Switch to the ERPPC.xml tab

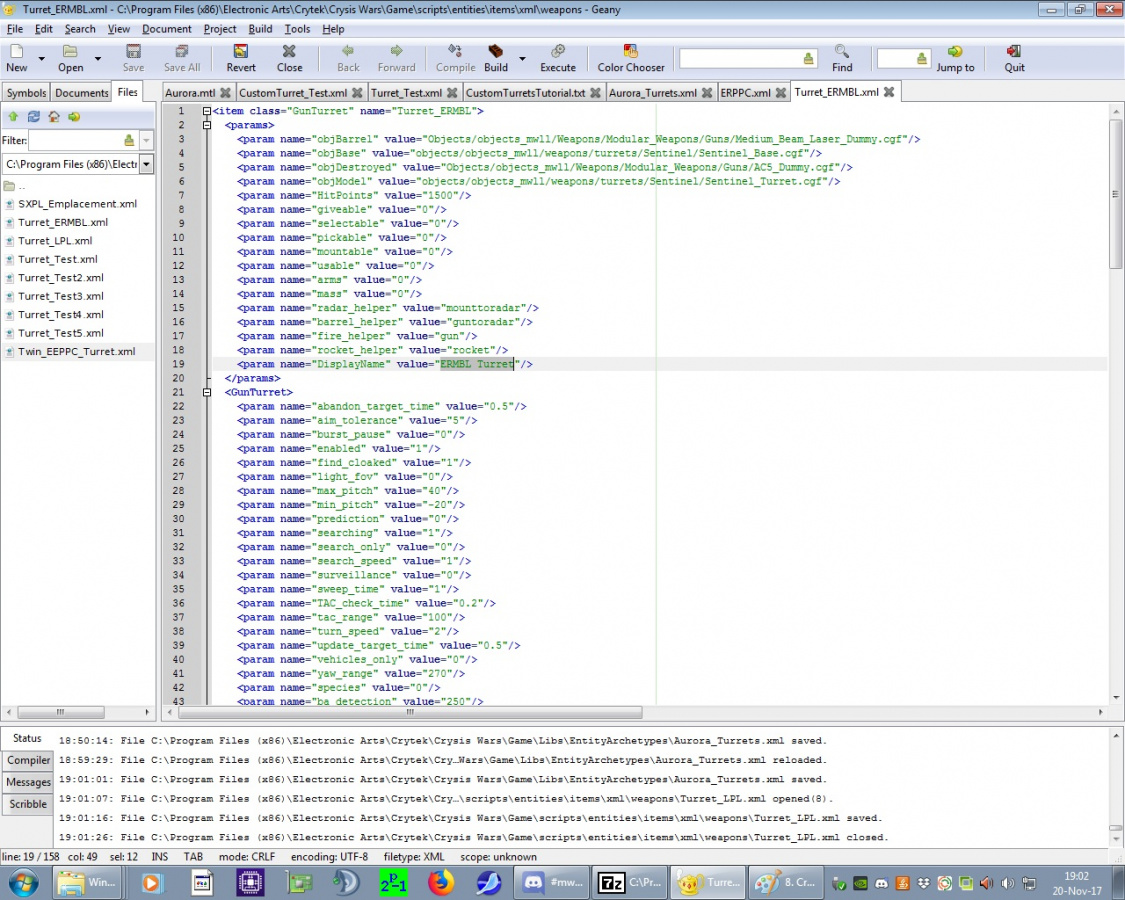tap(745, 93)
